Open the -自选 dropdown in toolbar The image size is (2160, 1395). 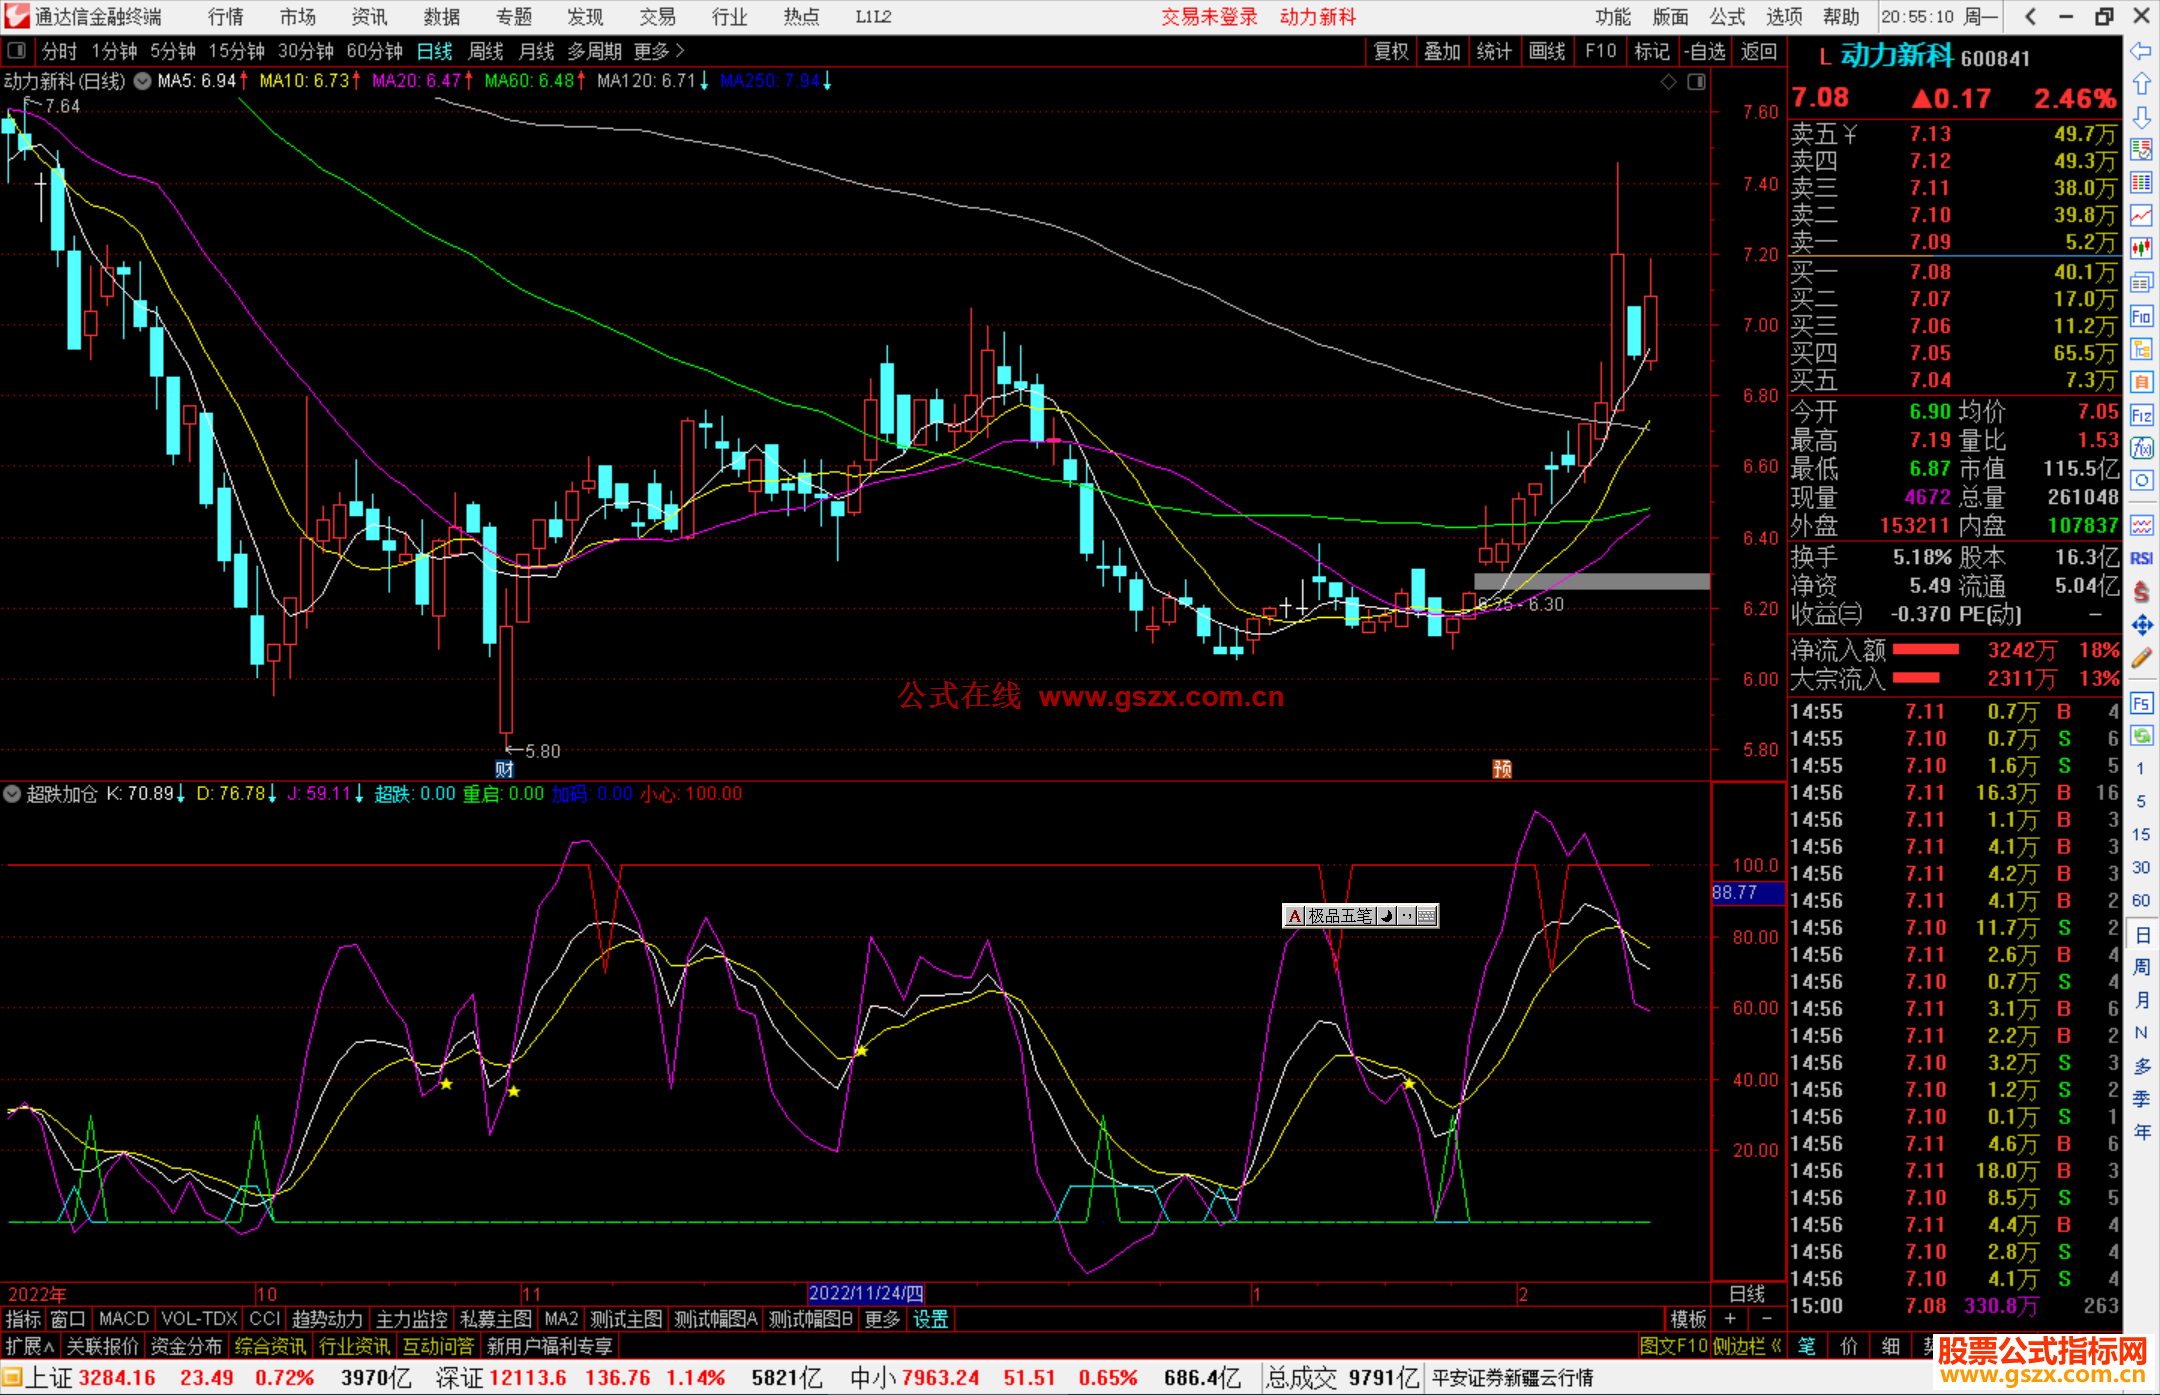[1704, 51]
